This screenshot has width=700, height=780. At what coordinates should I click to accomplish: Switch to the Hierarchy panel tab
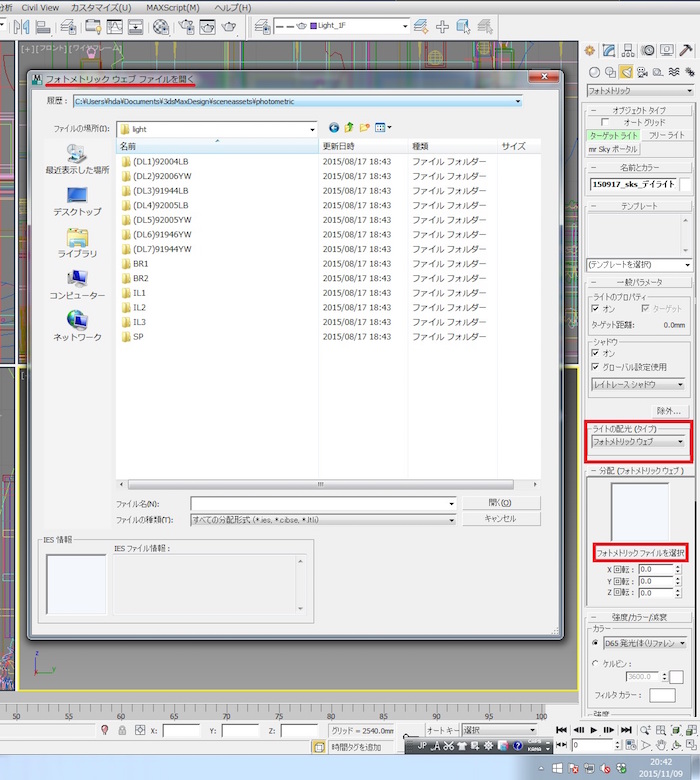coord(628,50)
